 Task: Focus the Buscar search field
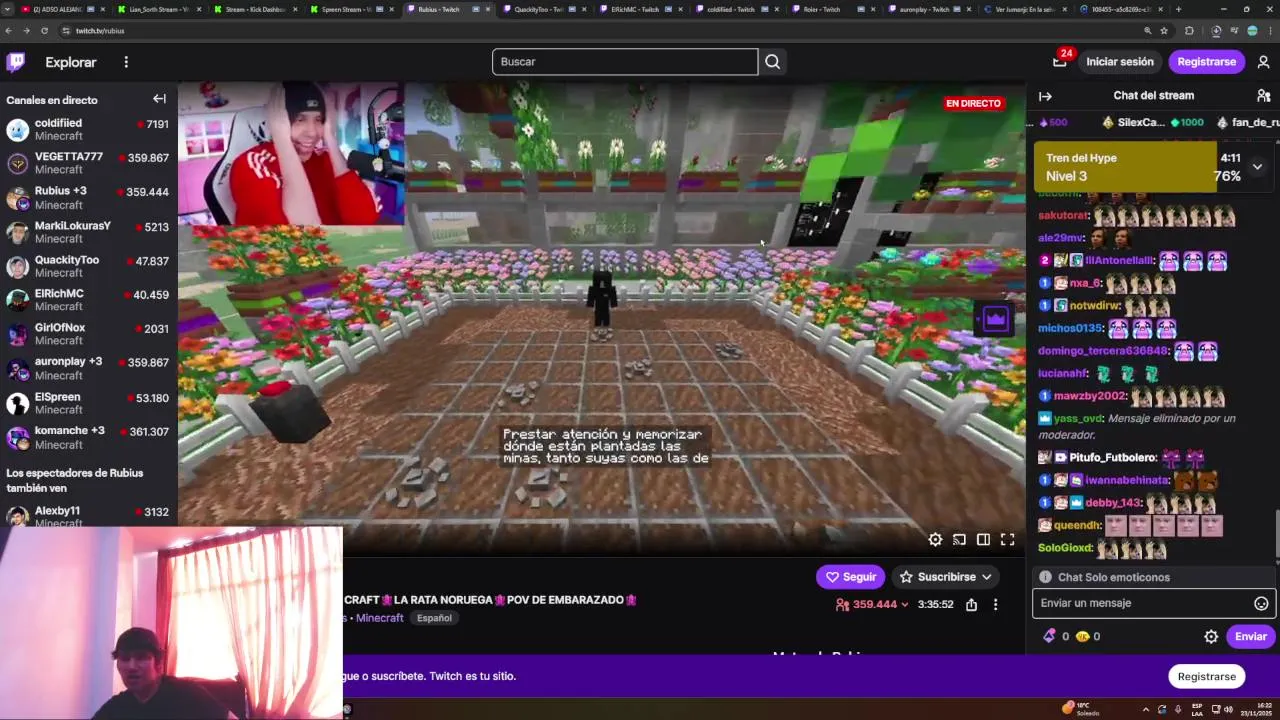[625, 62]
